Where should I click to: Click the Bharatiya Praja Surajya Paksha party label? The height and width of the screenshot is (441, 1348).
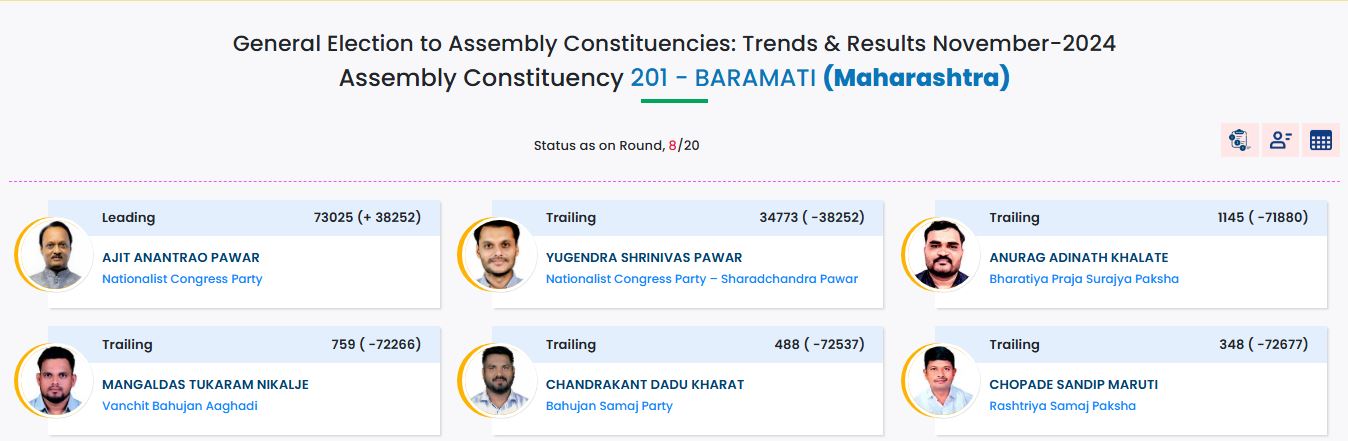(x=1084, y=279)
